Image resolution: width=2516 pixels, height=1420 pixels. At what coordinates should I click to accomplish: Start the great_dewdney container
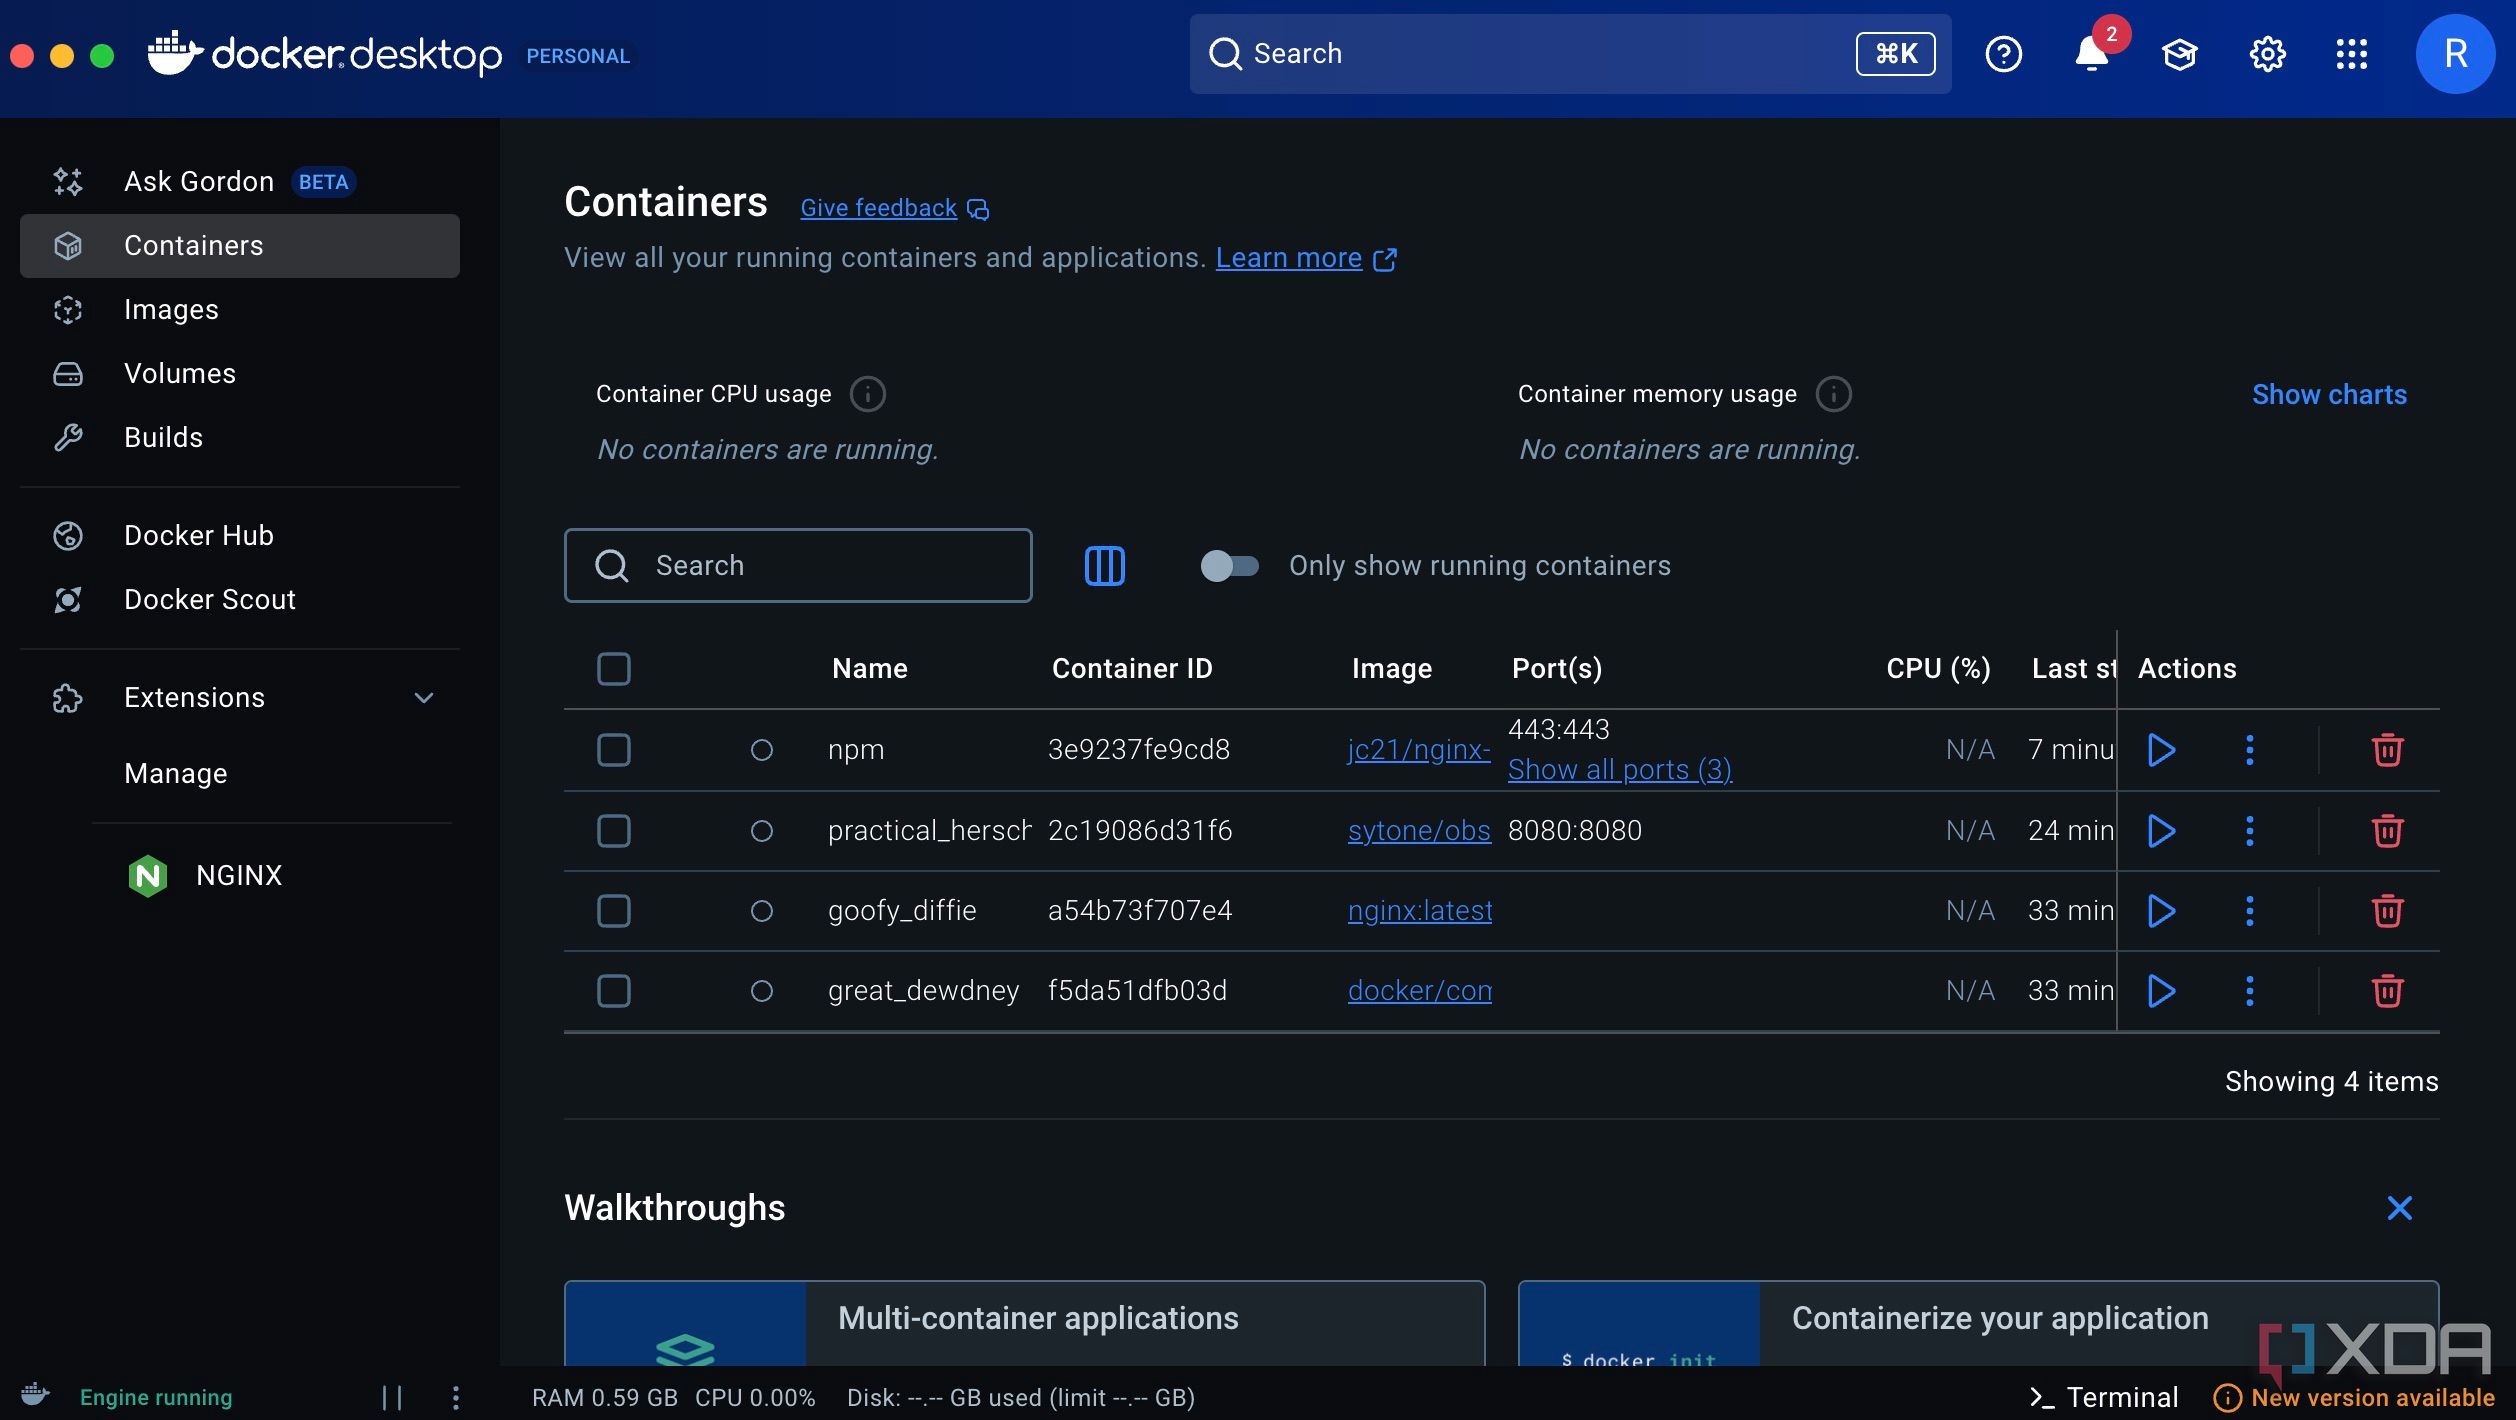coord(2161,991)
